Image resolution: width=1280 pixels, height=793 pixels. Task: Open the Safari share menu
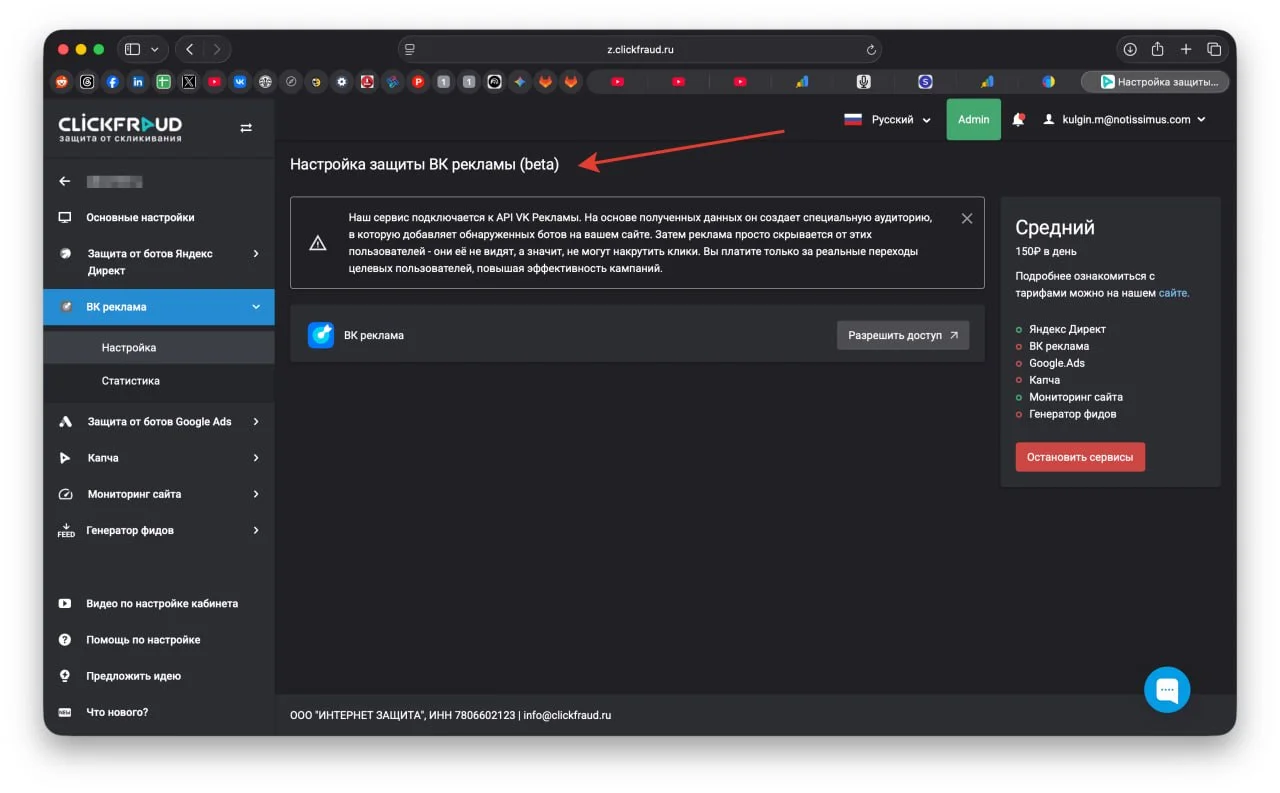click(x=1158, y=49)
